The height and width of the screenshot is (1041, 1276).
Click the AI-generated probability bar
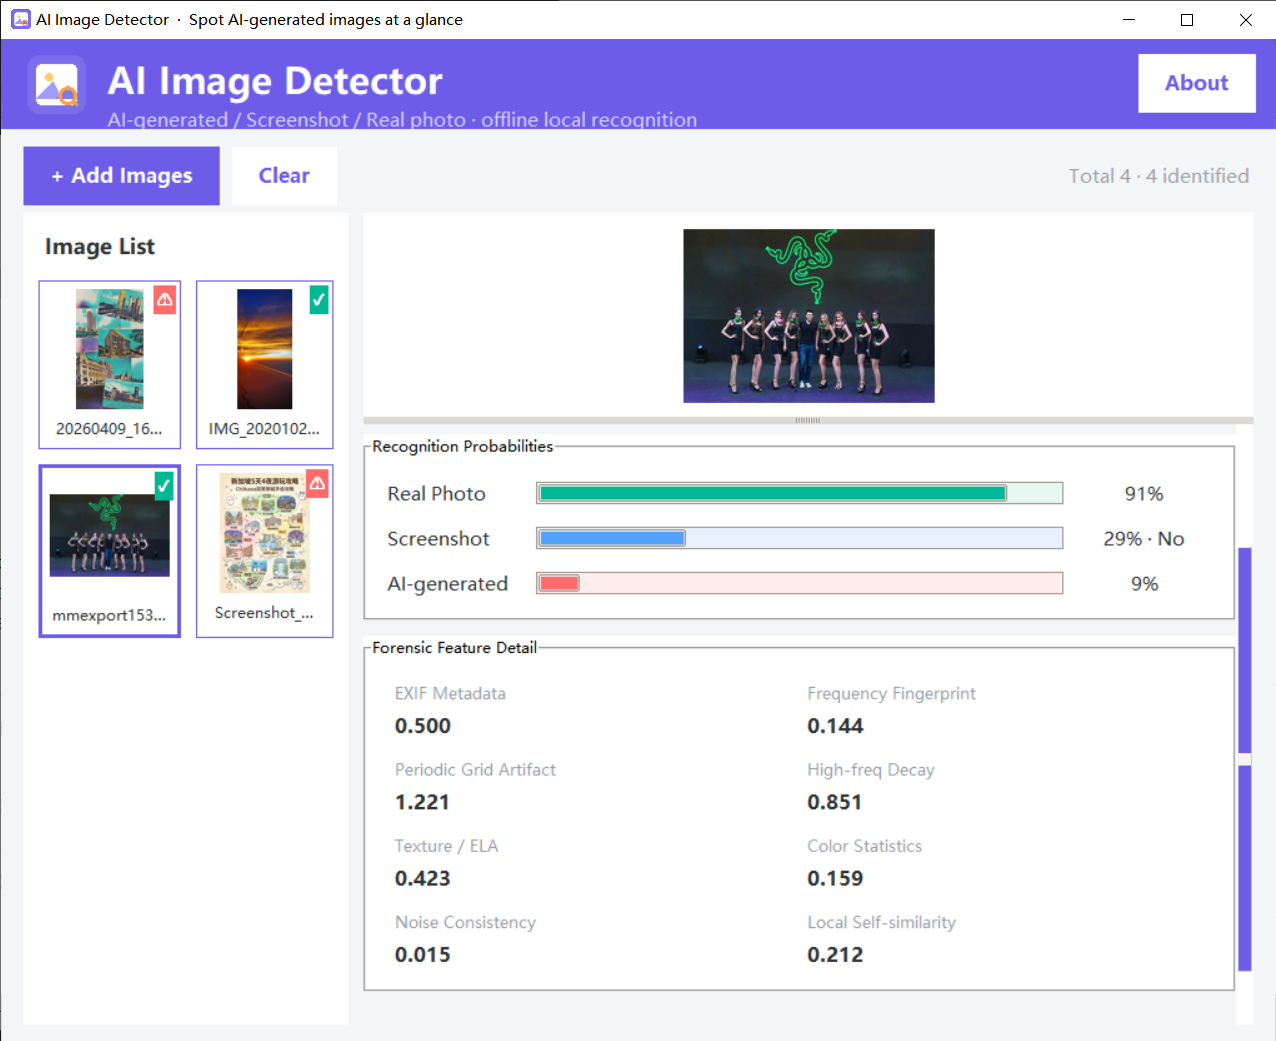click(800, 583)
